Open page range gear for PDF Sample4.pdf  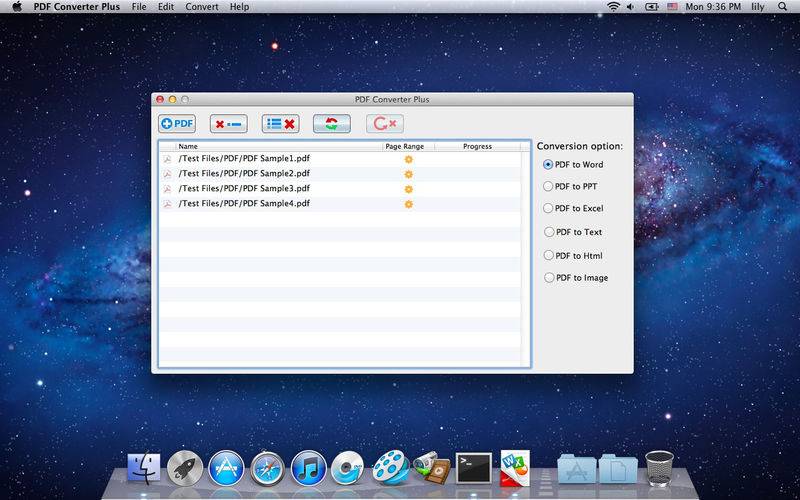click(408, 204)
